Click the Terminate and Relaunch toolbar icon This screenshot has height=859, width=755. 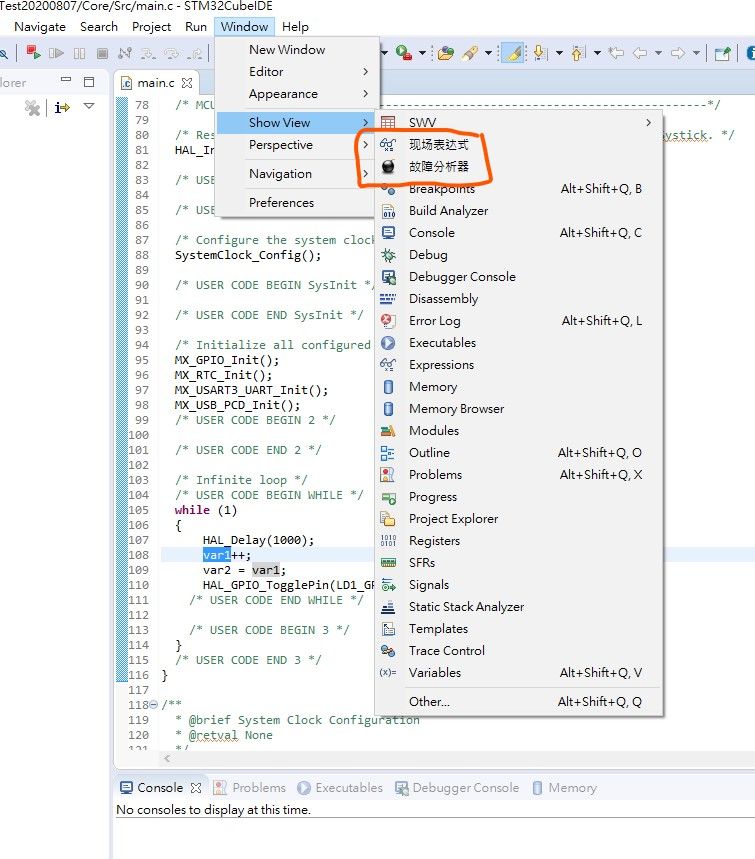pos(33,53)
